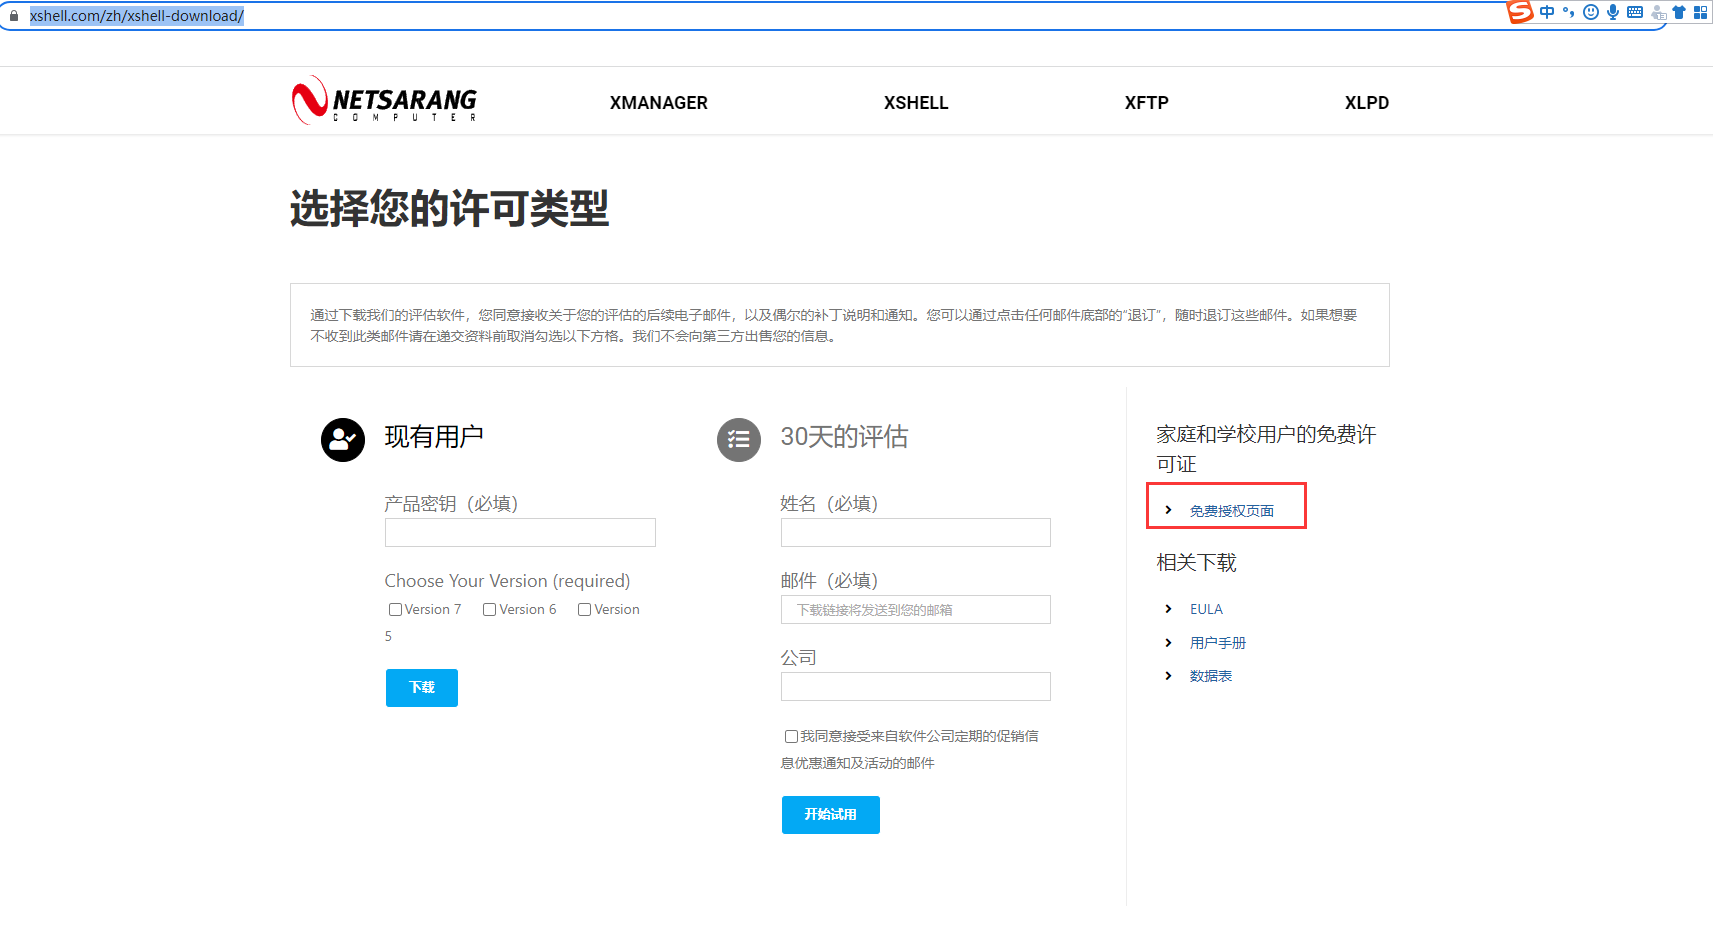1713x937 pixels.
Task: Click the 选择您的许可类型 heading
Action: [x=450, y=208]
